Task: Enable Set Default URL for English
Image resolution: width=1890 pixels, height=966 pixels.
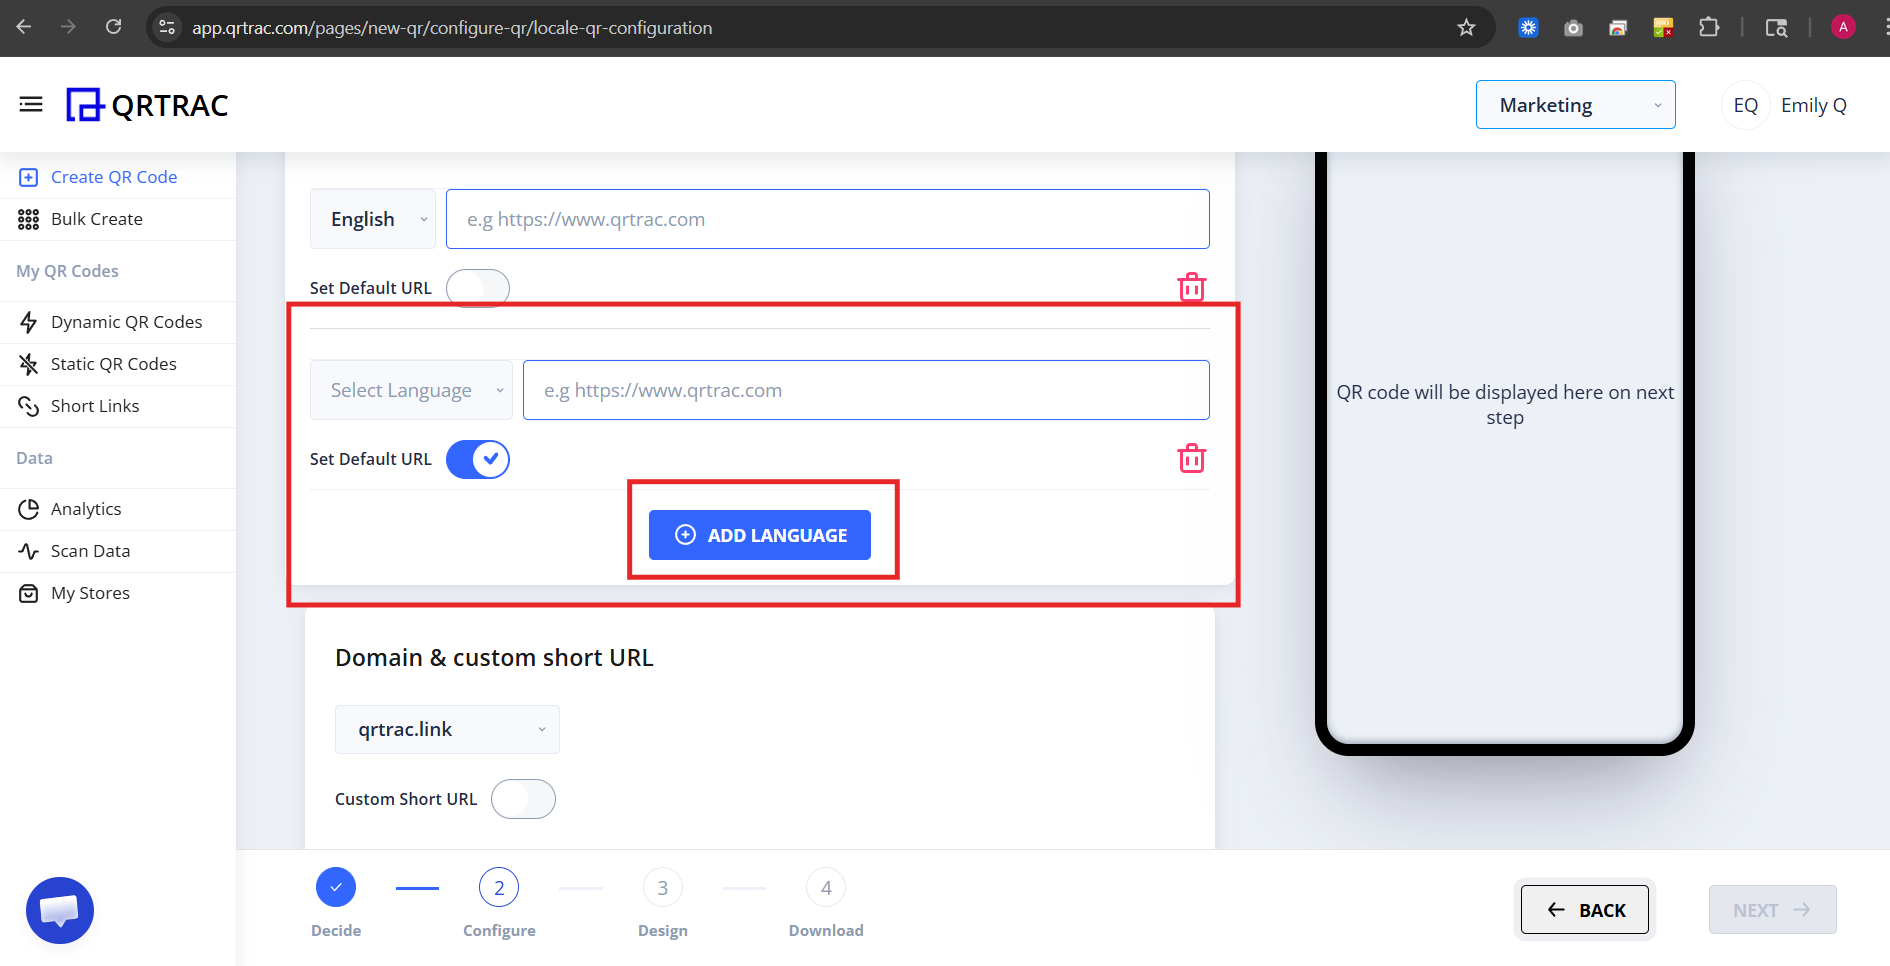Action: click(477, 287)
